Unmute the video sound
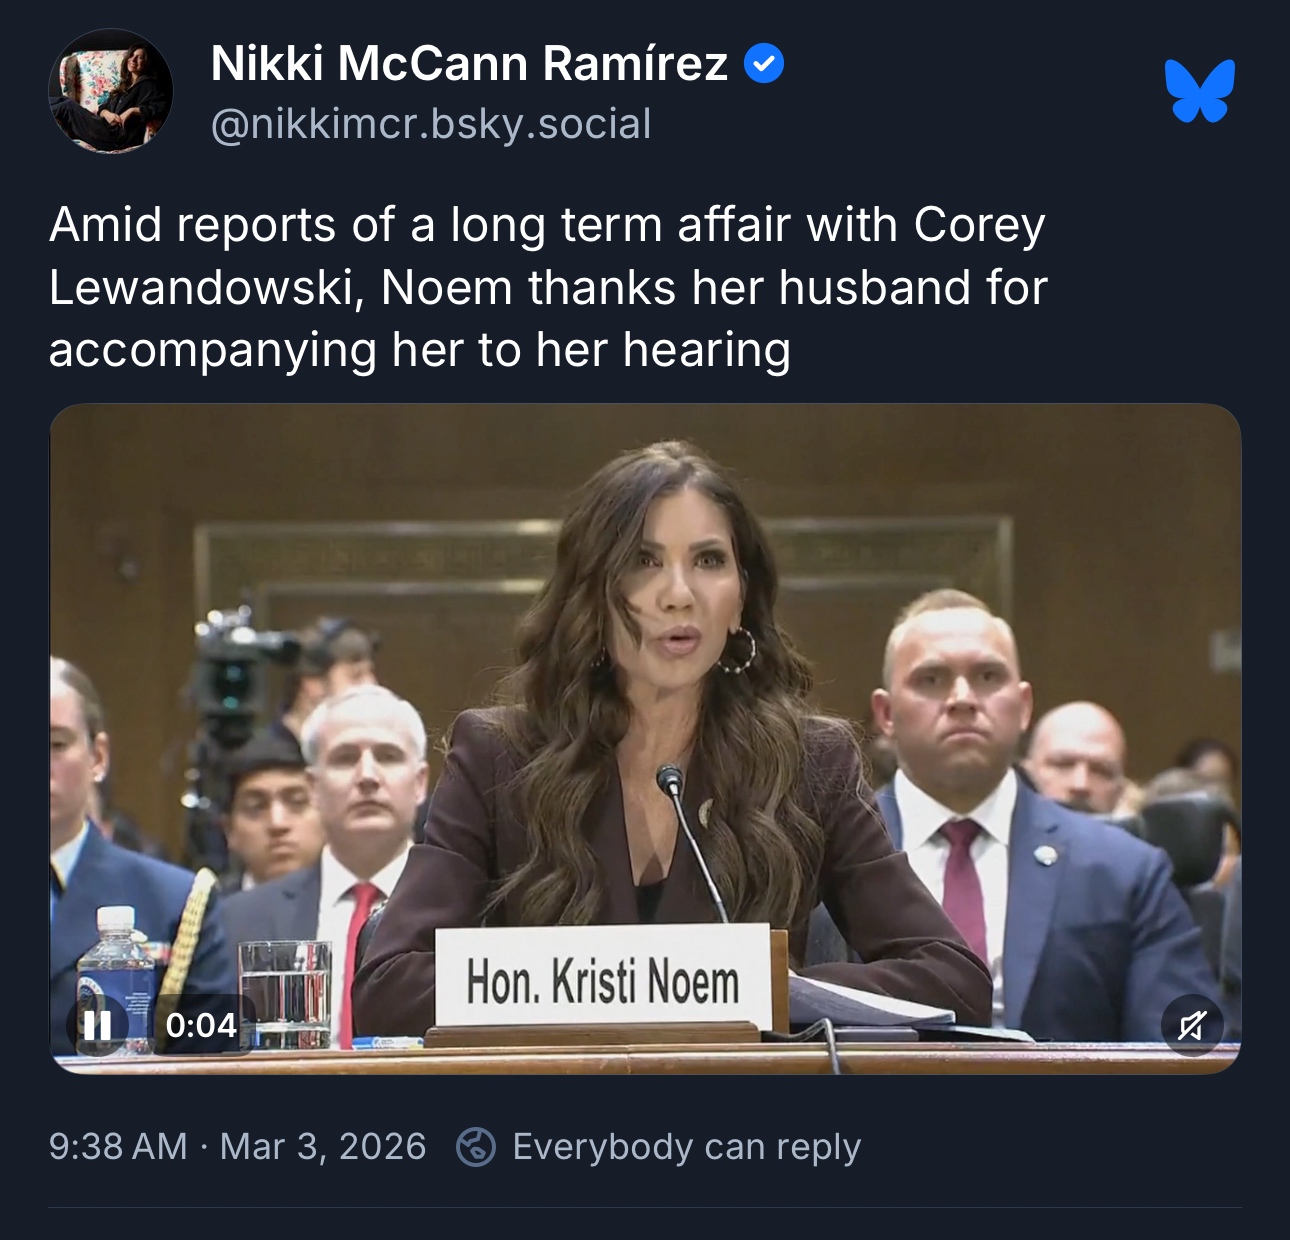The image size is (1290, 1240). pos(1192,1025)
